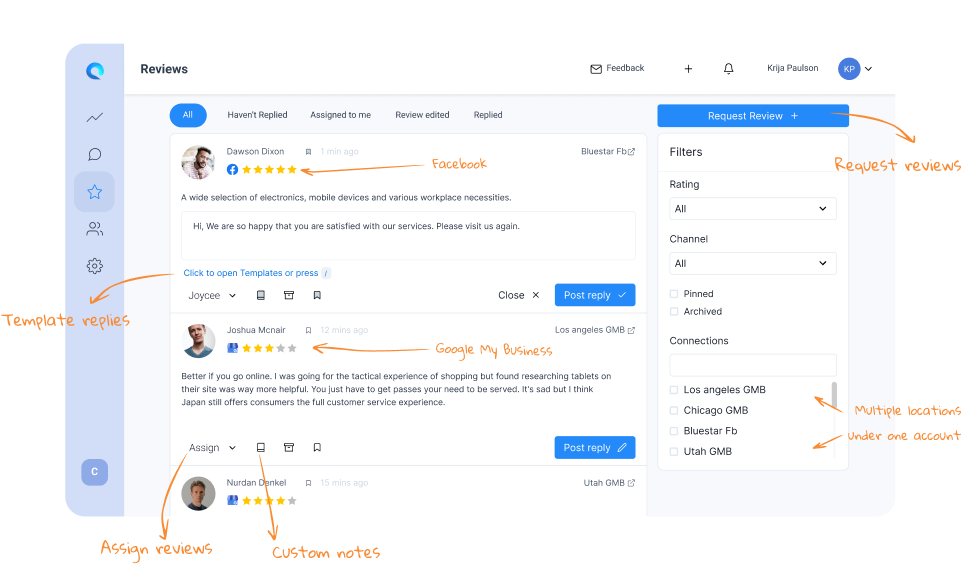Screen dimensions: 962x564
Task: Click the plus icon in top bar
Action: tap(688, 69)
